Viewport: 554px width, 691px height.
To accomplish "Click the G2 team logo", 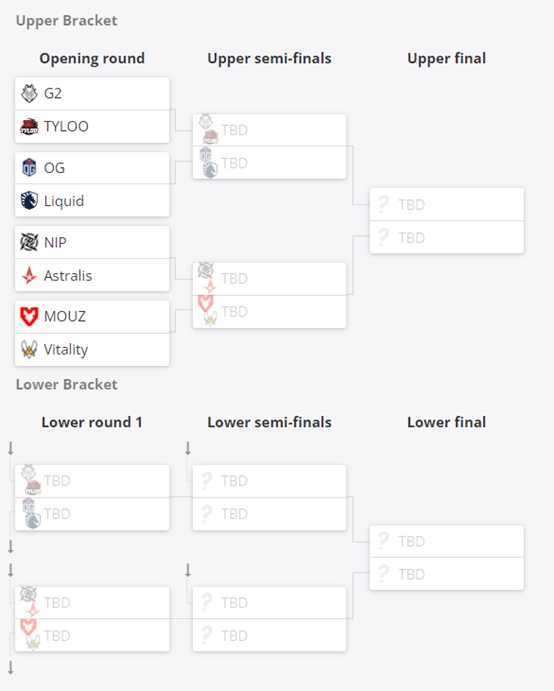I will click(x=29, y=93).
